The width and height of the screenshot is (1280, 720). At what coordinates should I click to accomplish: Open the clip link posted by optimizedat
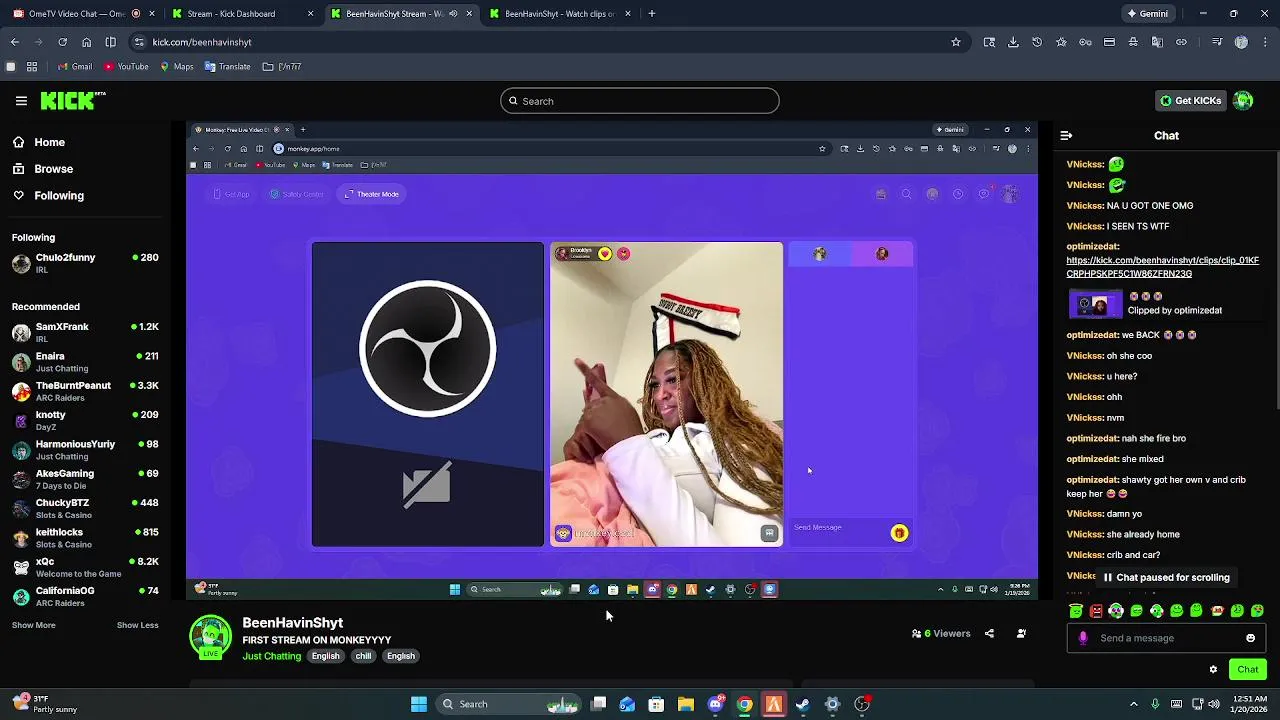tap(1162, 267)
